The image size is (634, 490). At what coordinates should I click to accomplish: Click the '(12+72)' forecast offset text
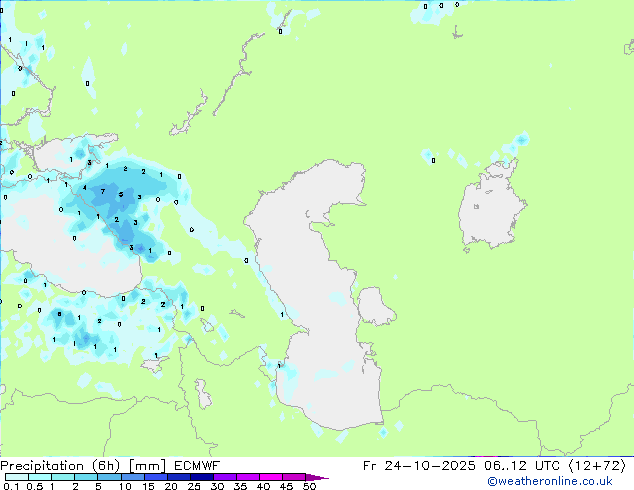pos(597,466)
